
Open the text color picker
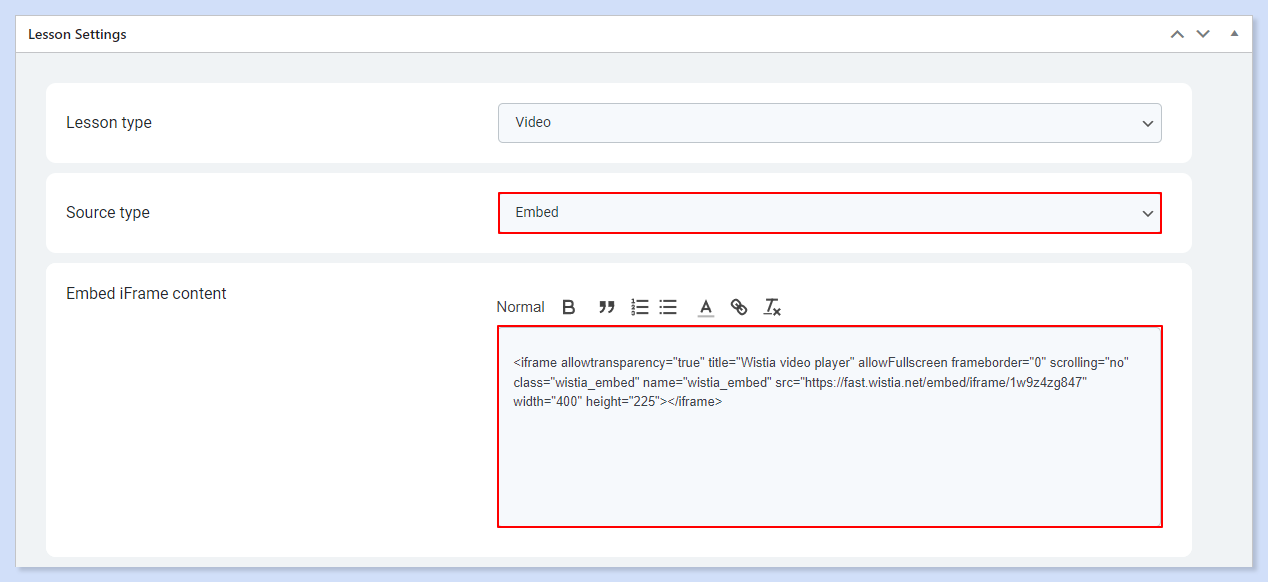[x=706, y=307]
